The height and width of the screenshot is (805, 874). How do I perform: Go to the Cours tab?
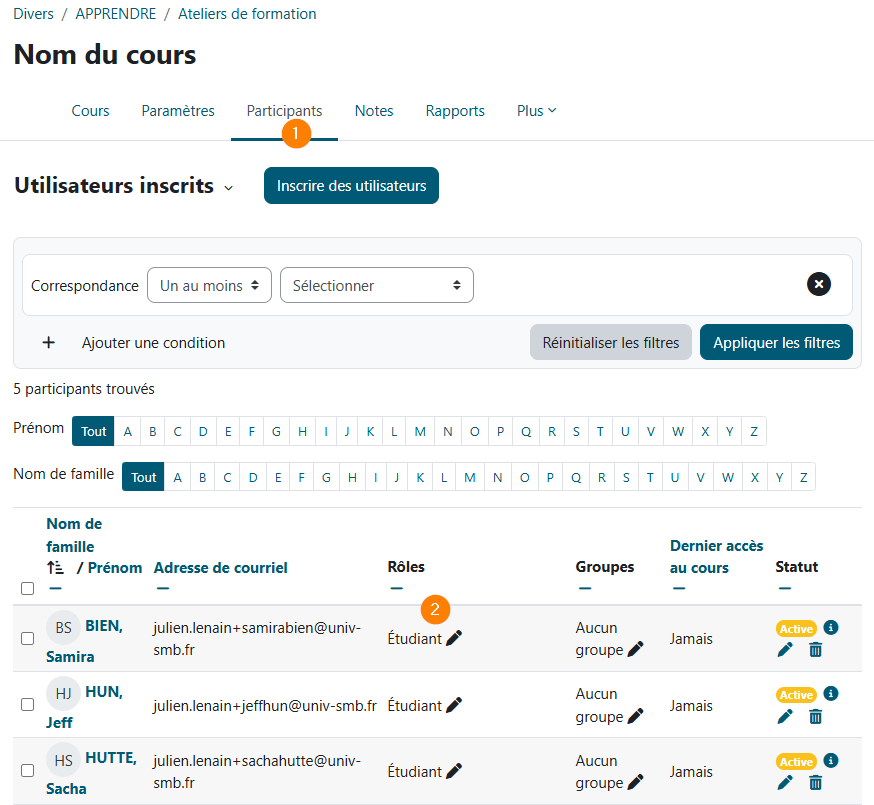point(90,110)
